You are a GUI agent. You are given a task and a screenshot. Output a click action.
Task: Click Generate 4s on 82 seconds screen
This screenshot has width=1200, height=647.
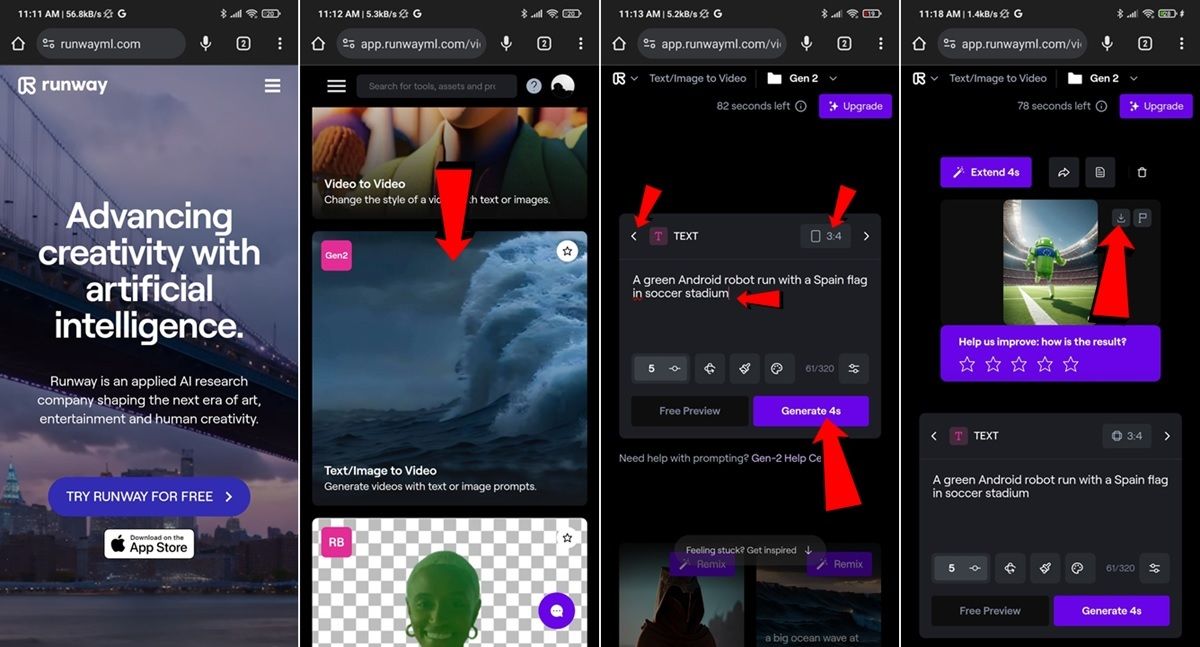[811, 411]
